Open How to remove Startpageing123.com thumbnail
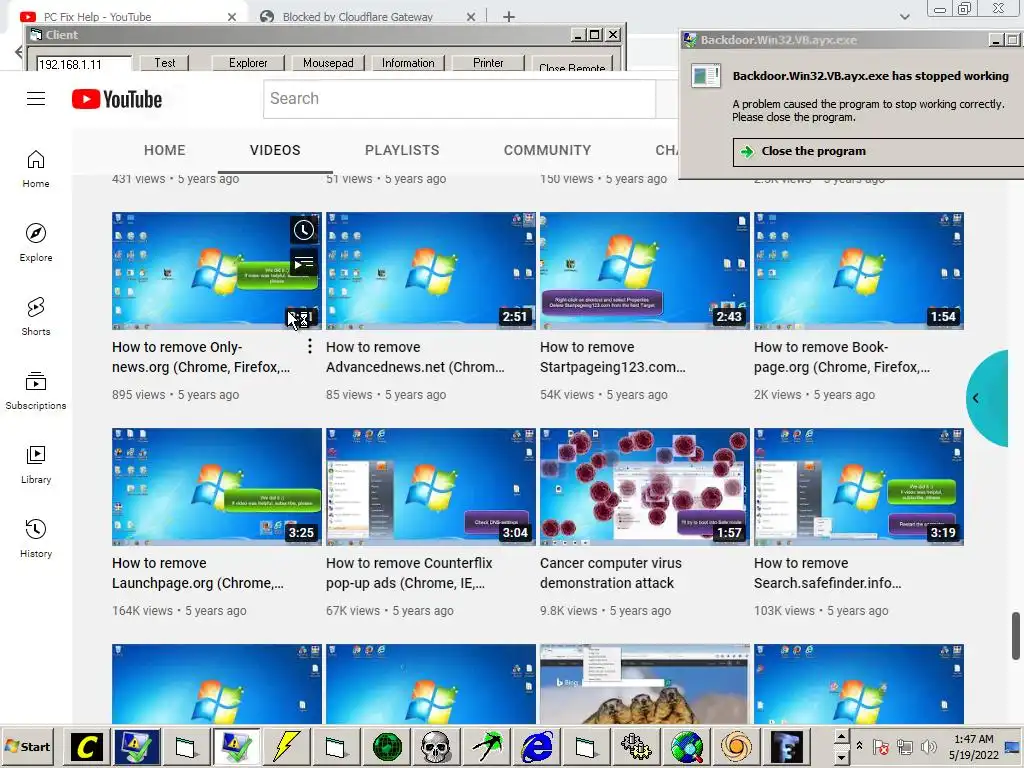This screenshot has width=1024, height=768. tap(645, 270)
